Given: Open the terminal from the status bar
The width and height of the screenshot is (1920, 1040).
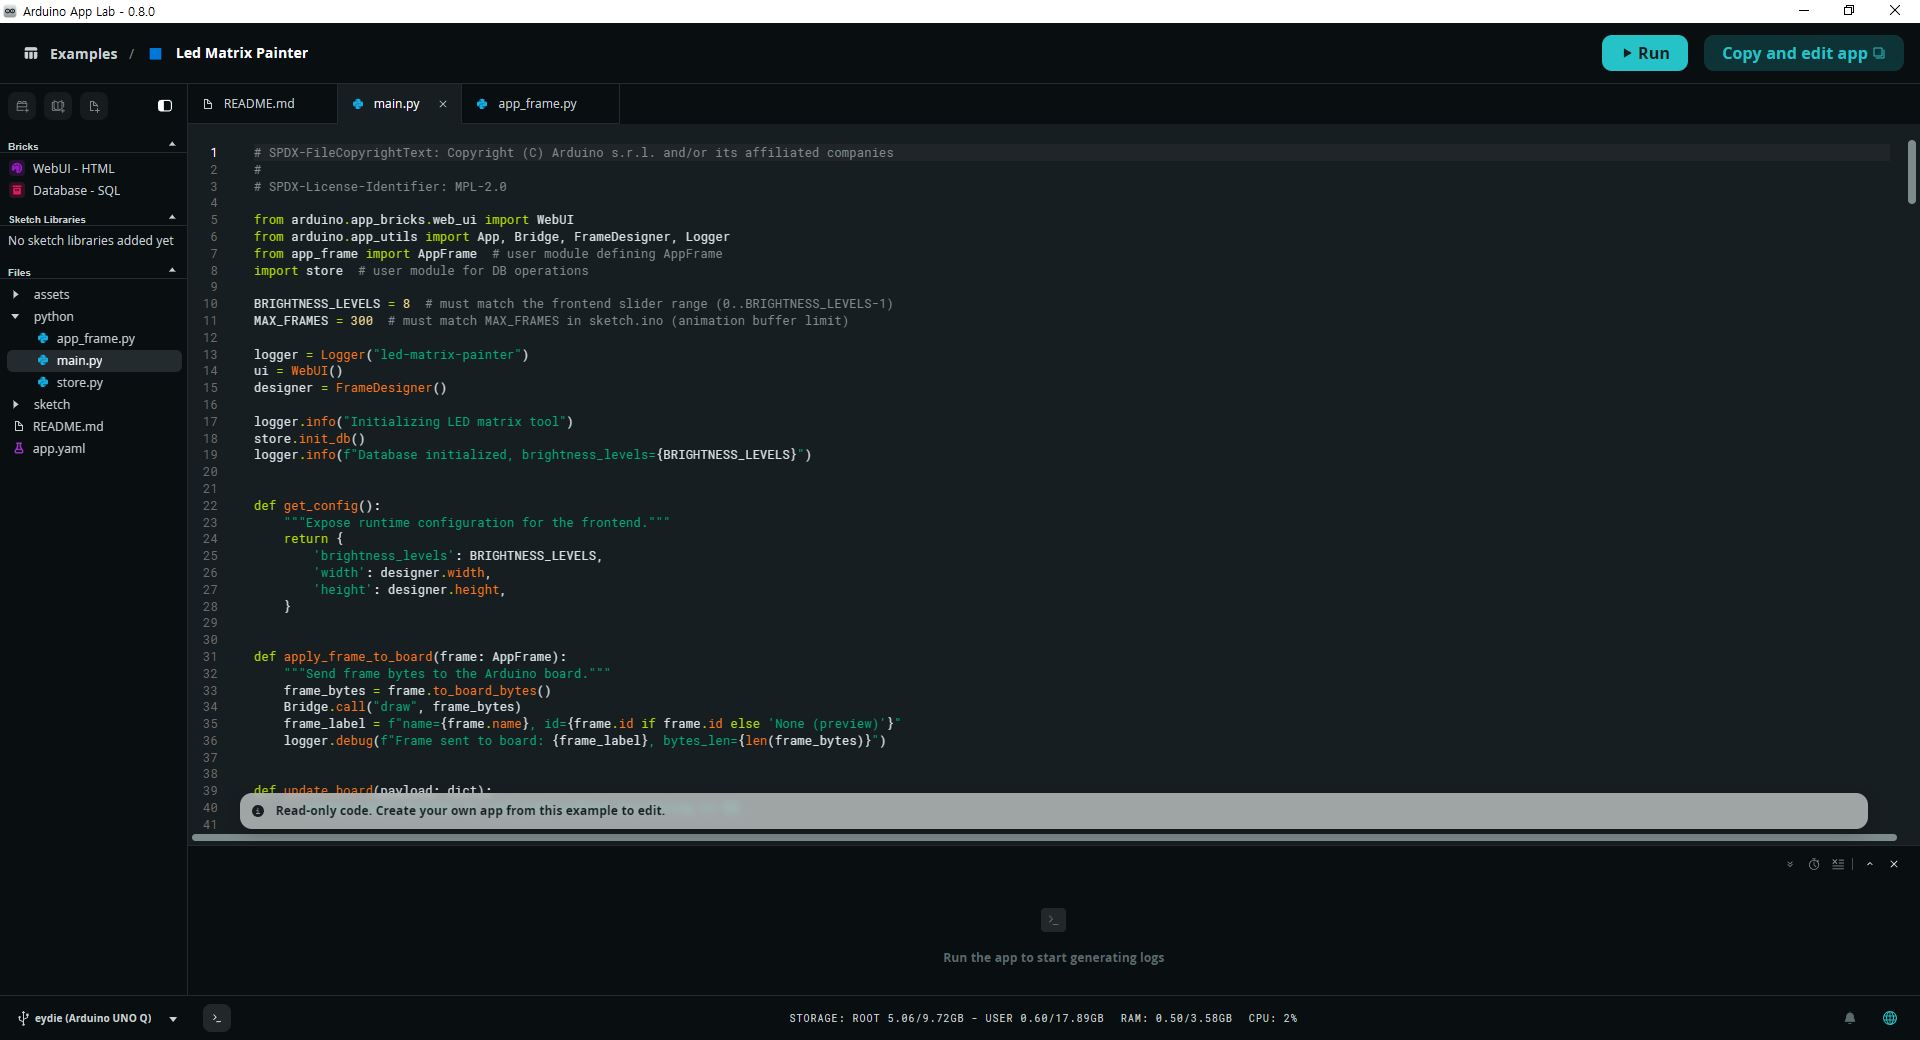Looking at the screenshot, I should pos(217,1018).
